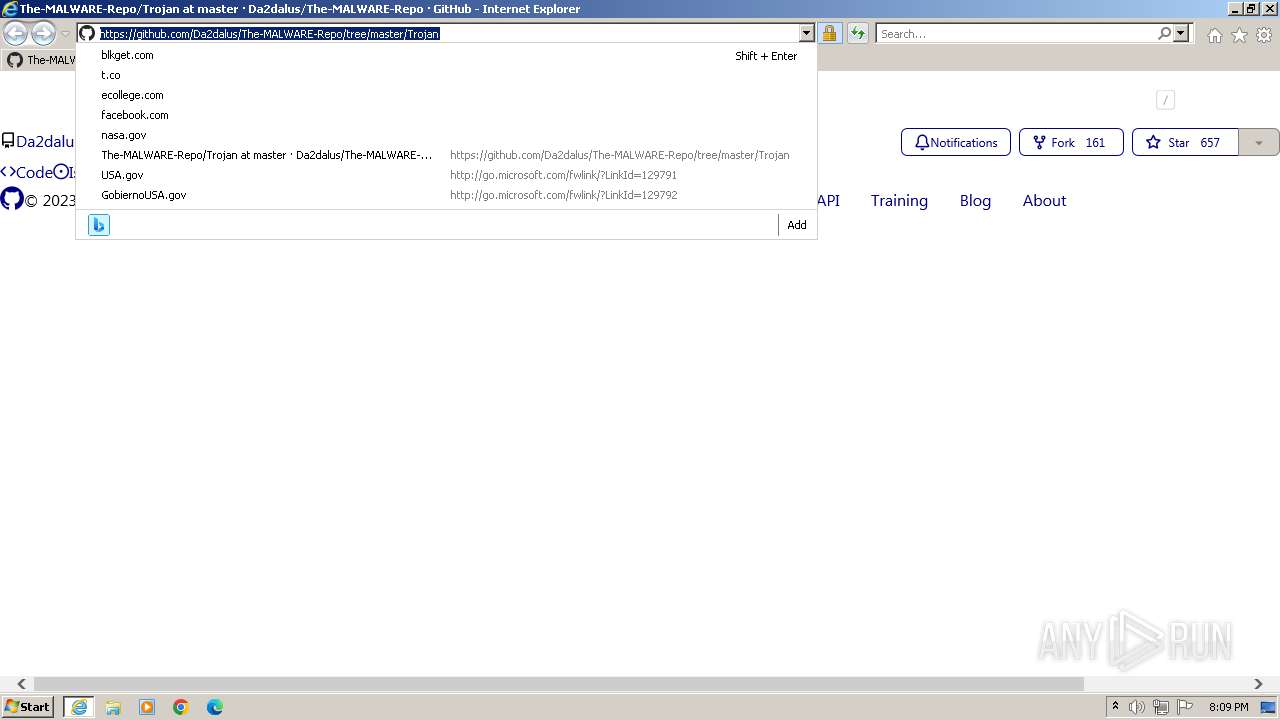Choose facebook.com suggestion
The height and width of the screenshot is (720, 1280).
[446, 115]
